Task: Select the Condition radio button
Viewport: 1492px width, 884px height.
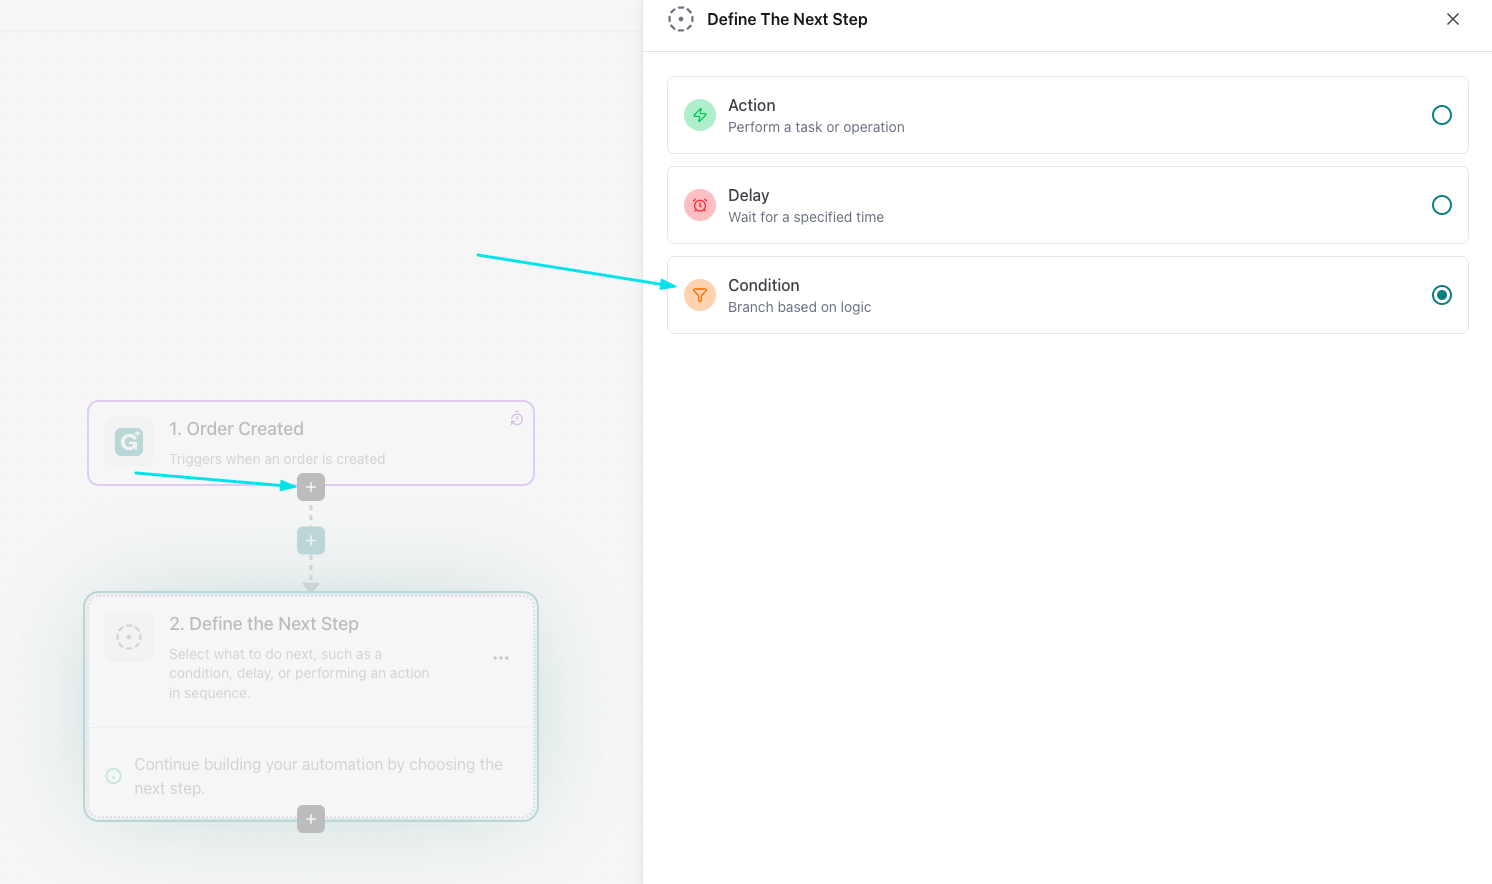Action: click(x=1441, y=295)
